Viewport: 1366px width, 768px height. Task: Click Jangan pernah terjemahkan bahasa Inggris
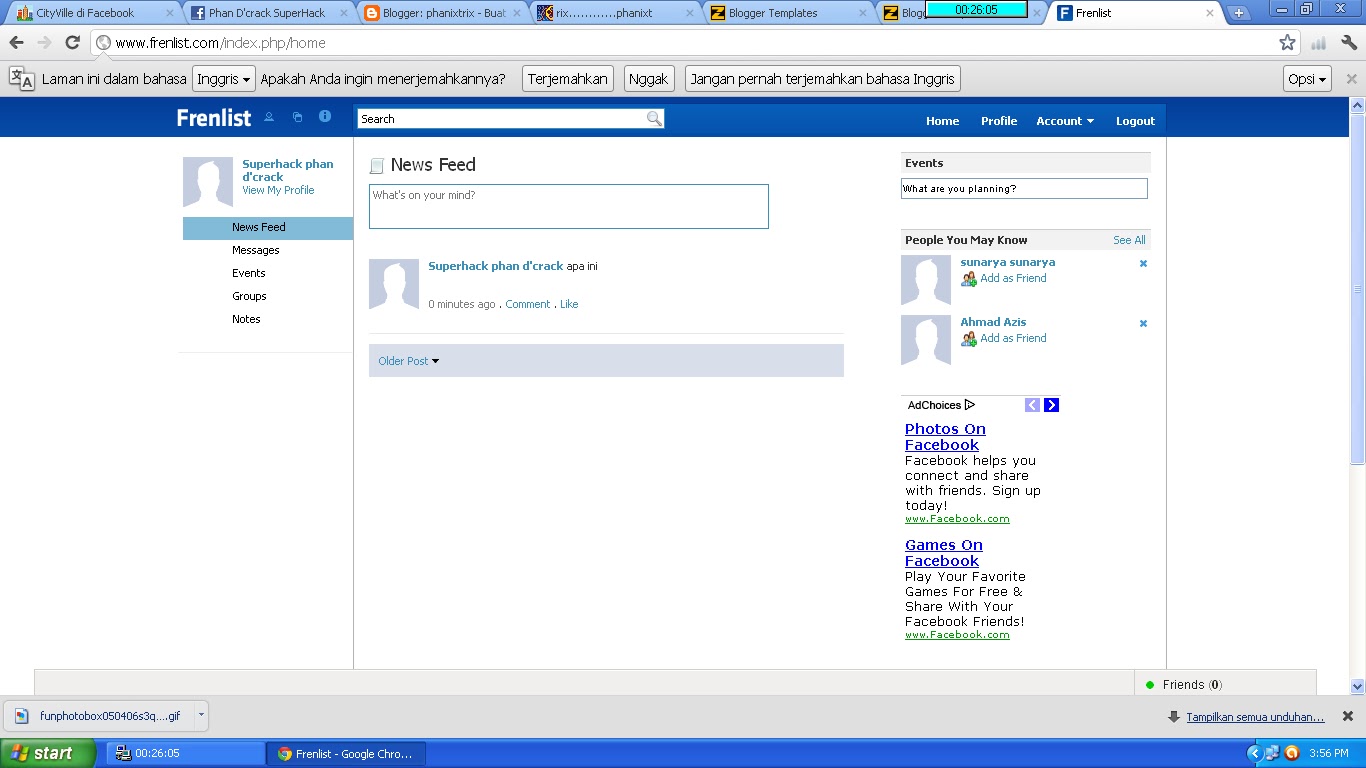pos(823,79)
